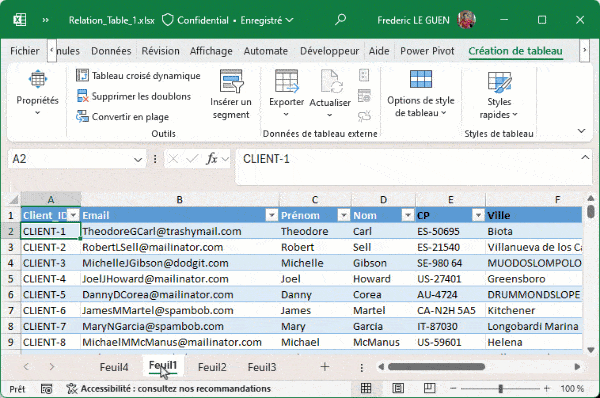Switch to Page Layout view in status bar
This screenshot has width=600, height=398.
click(398, 388)
